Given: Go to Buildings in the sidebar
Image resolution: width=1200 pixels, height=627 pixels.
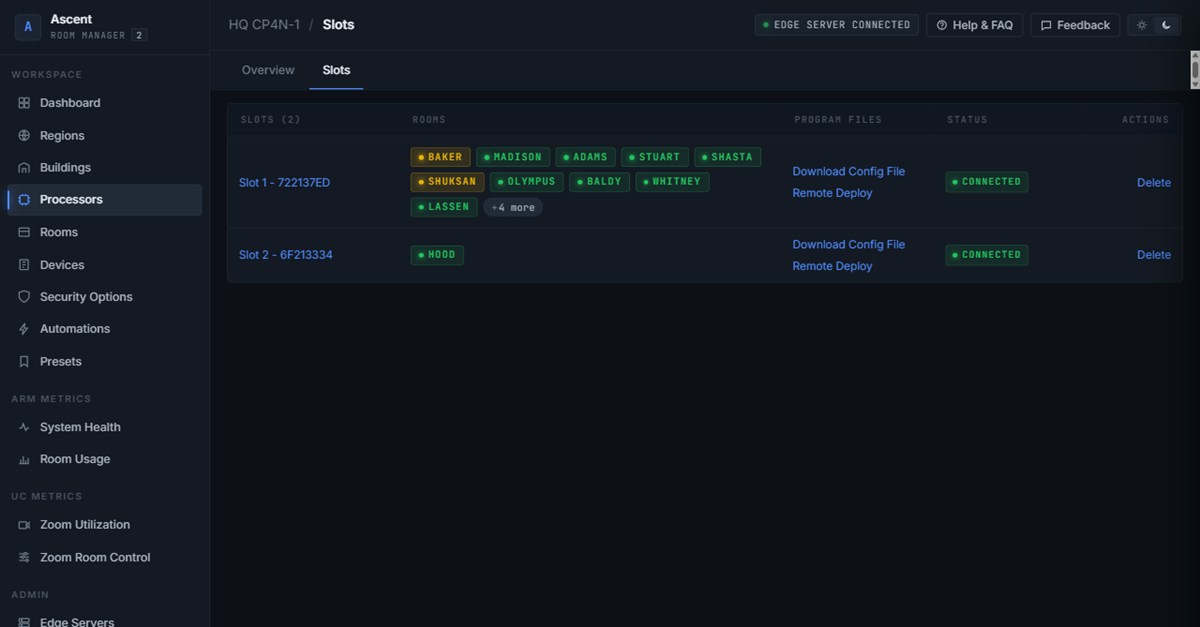Looking at the screenshot, I should pyautogui.click(x=104, y=167).
